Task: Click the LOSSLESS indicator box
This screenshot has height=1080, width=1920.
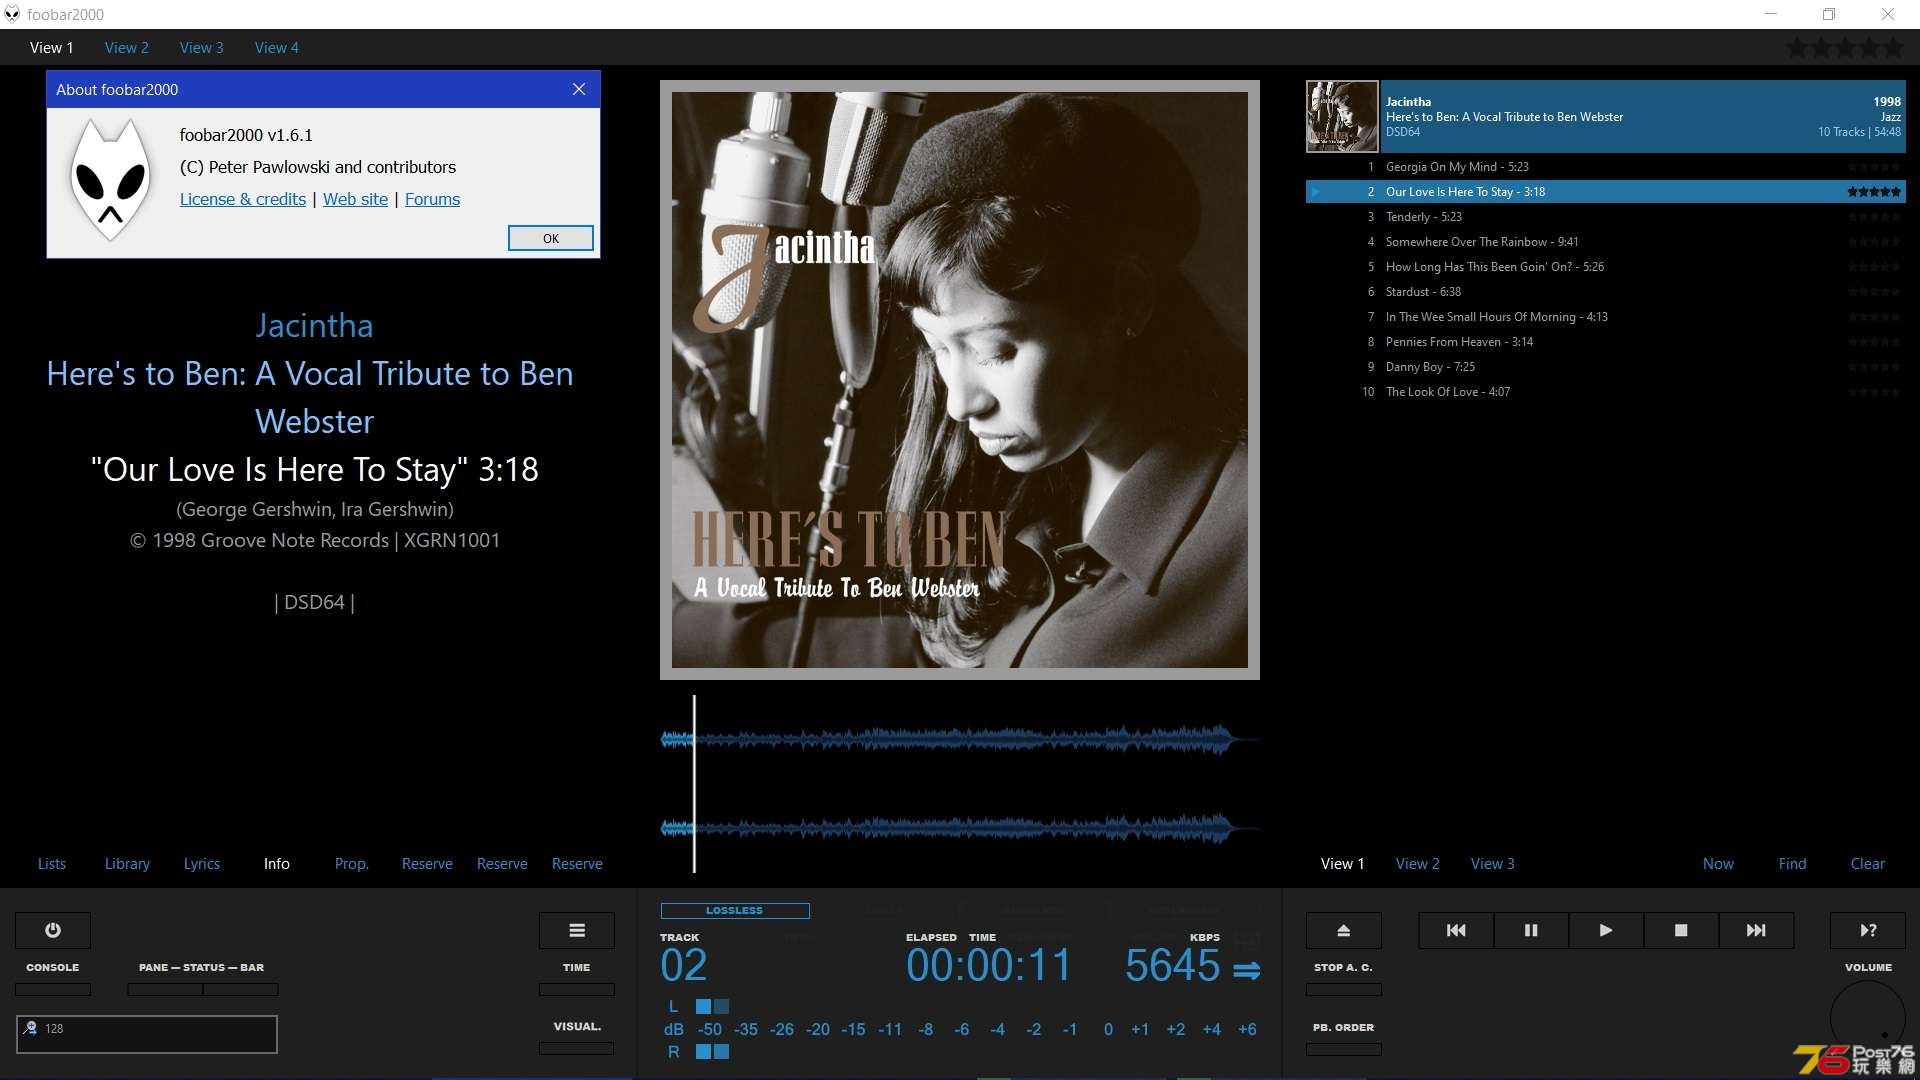Action: tap(735, 911)
